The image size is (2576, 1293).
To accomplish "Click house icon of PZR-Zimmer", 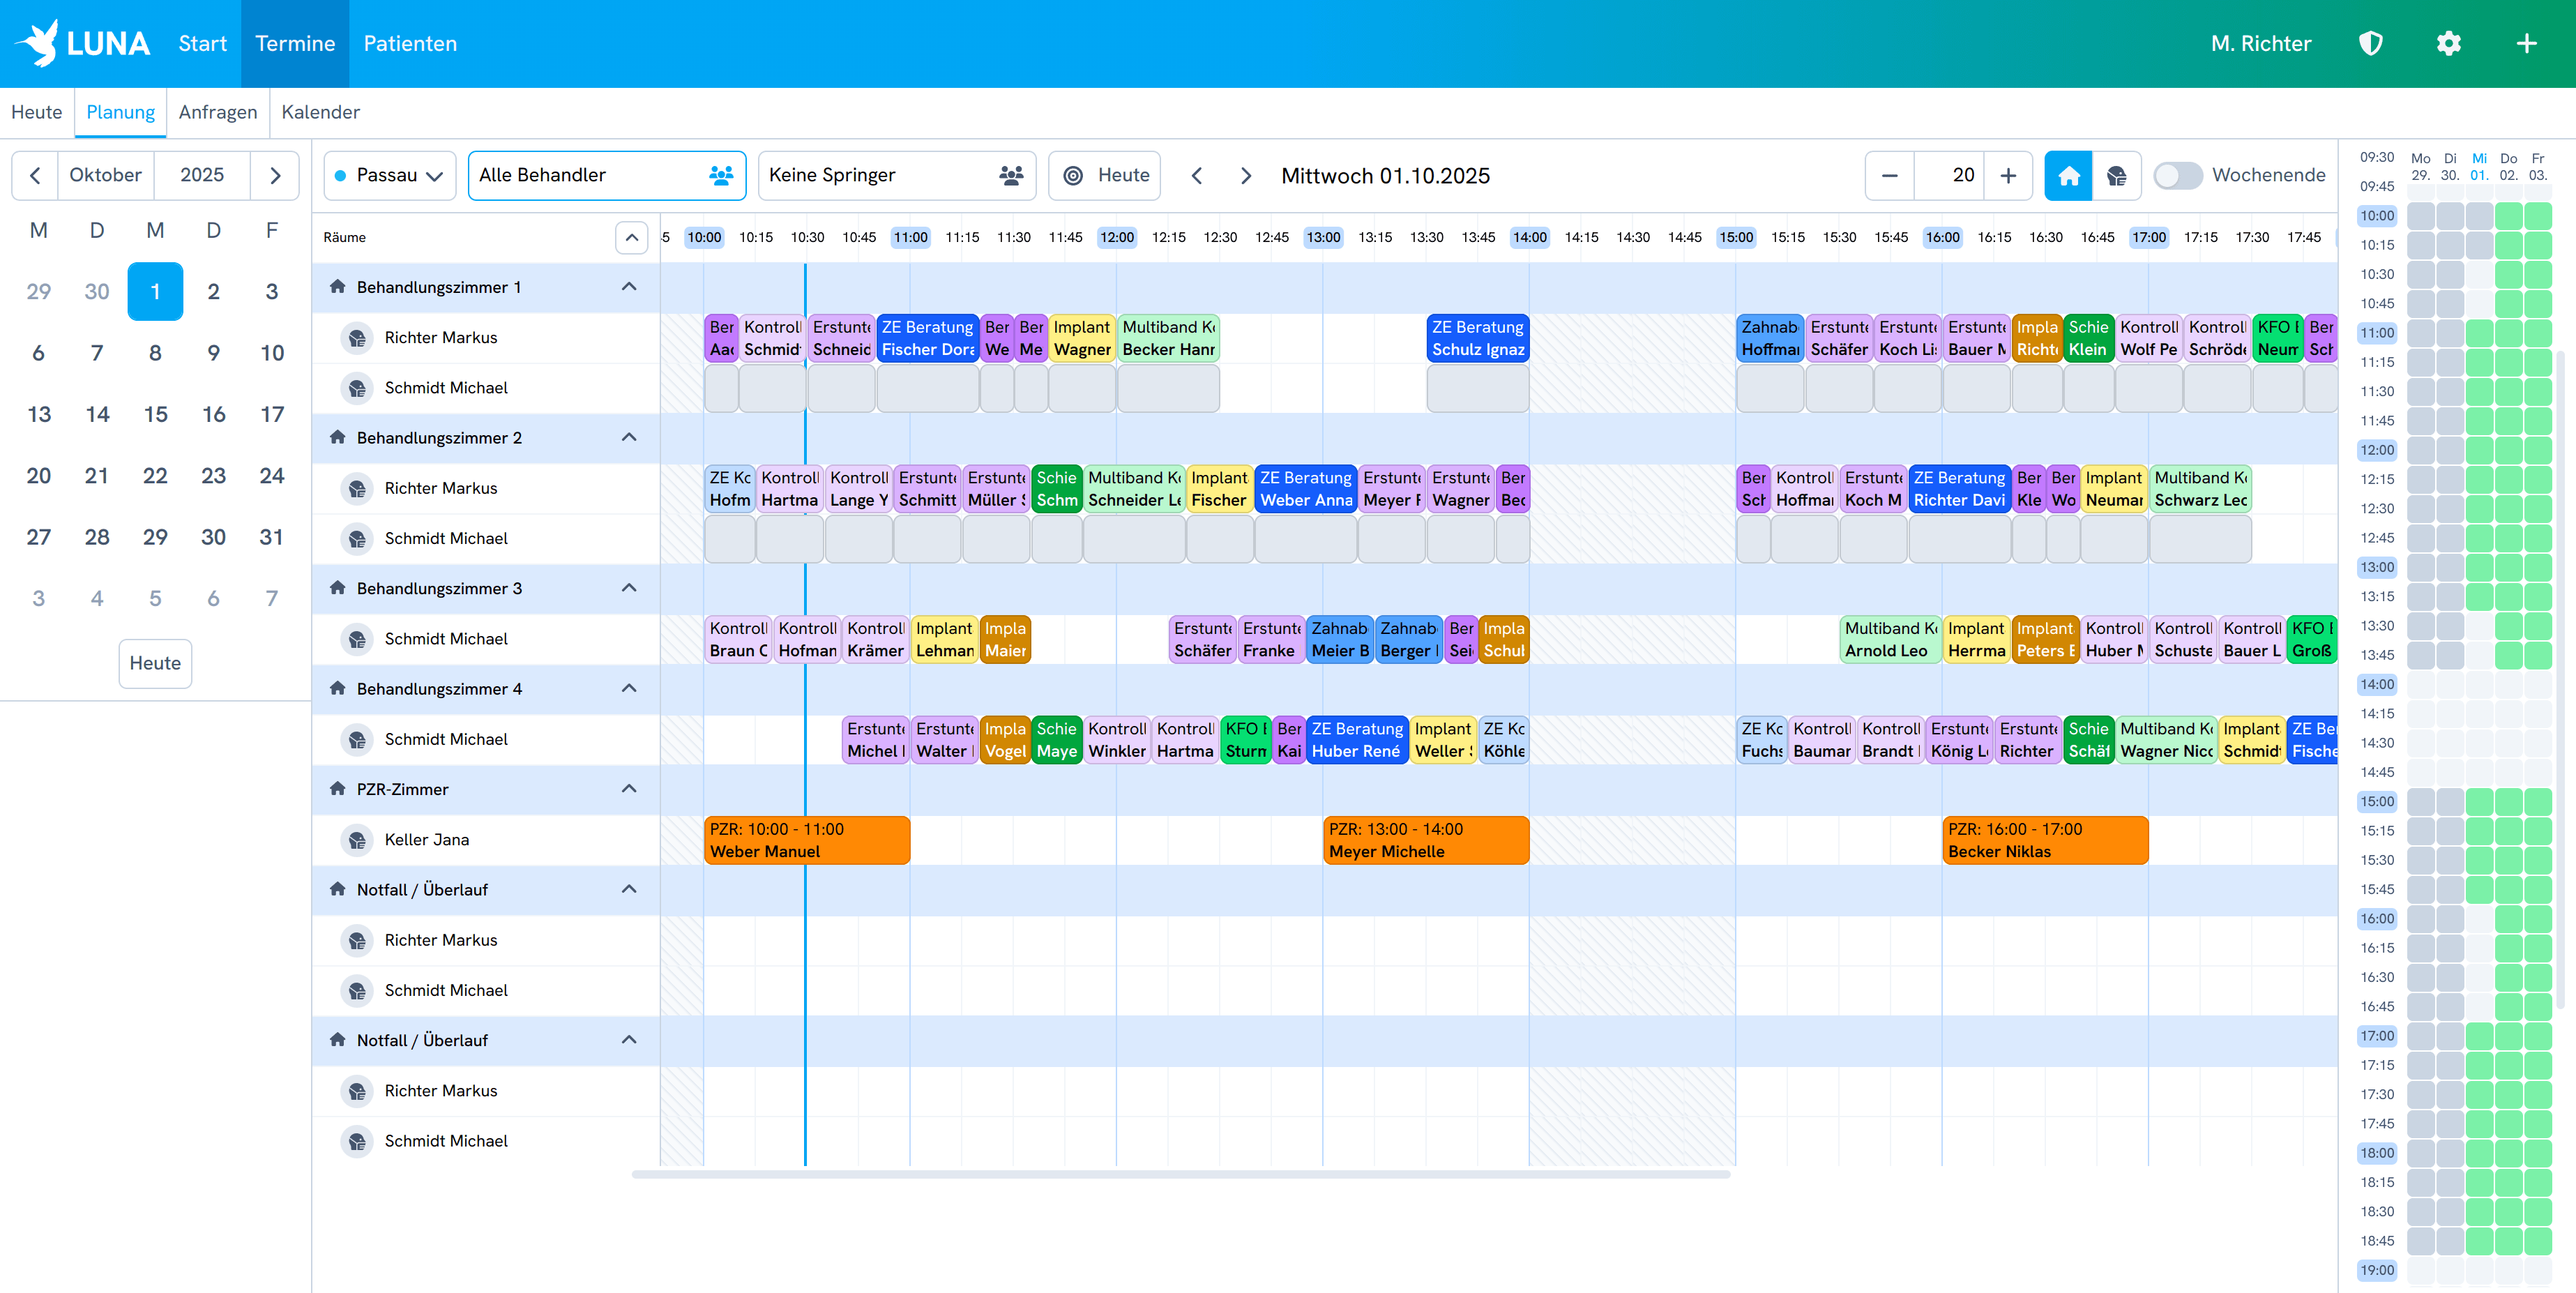I will point(338,789).
